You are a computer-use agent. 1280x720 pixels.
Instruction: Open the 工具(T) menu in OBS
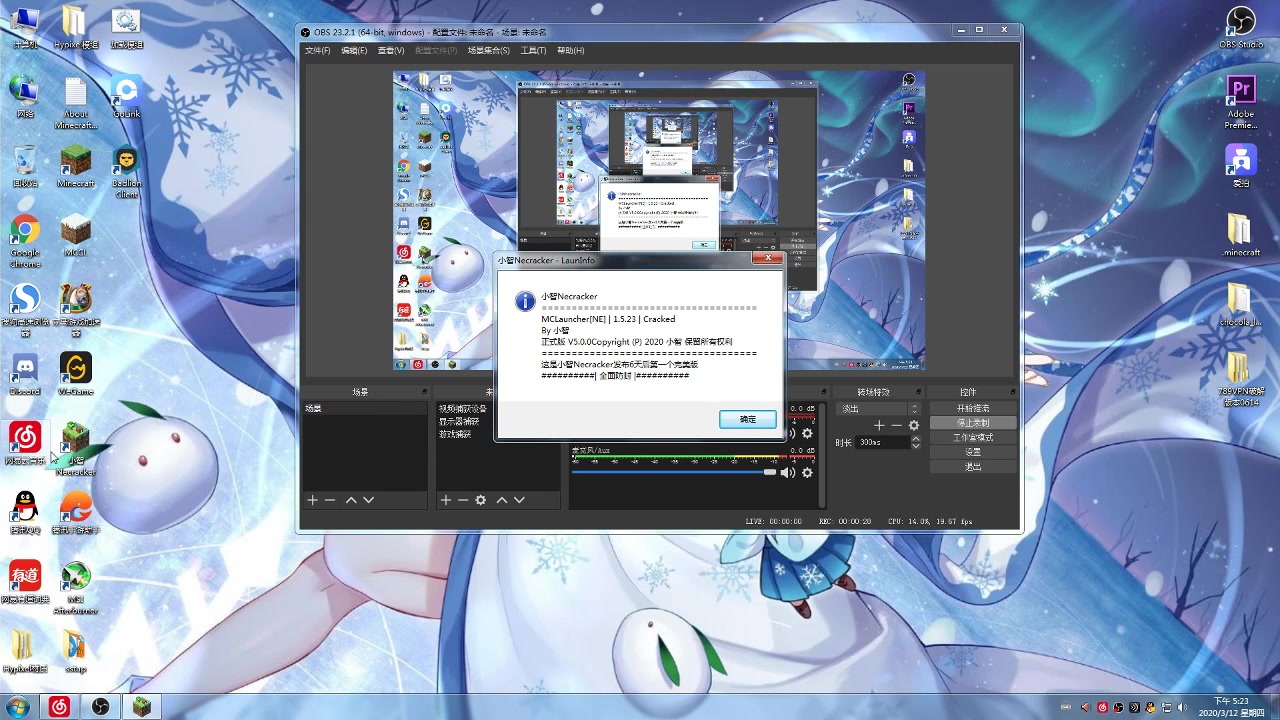pos(533,50)
